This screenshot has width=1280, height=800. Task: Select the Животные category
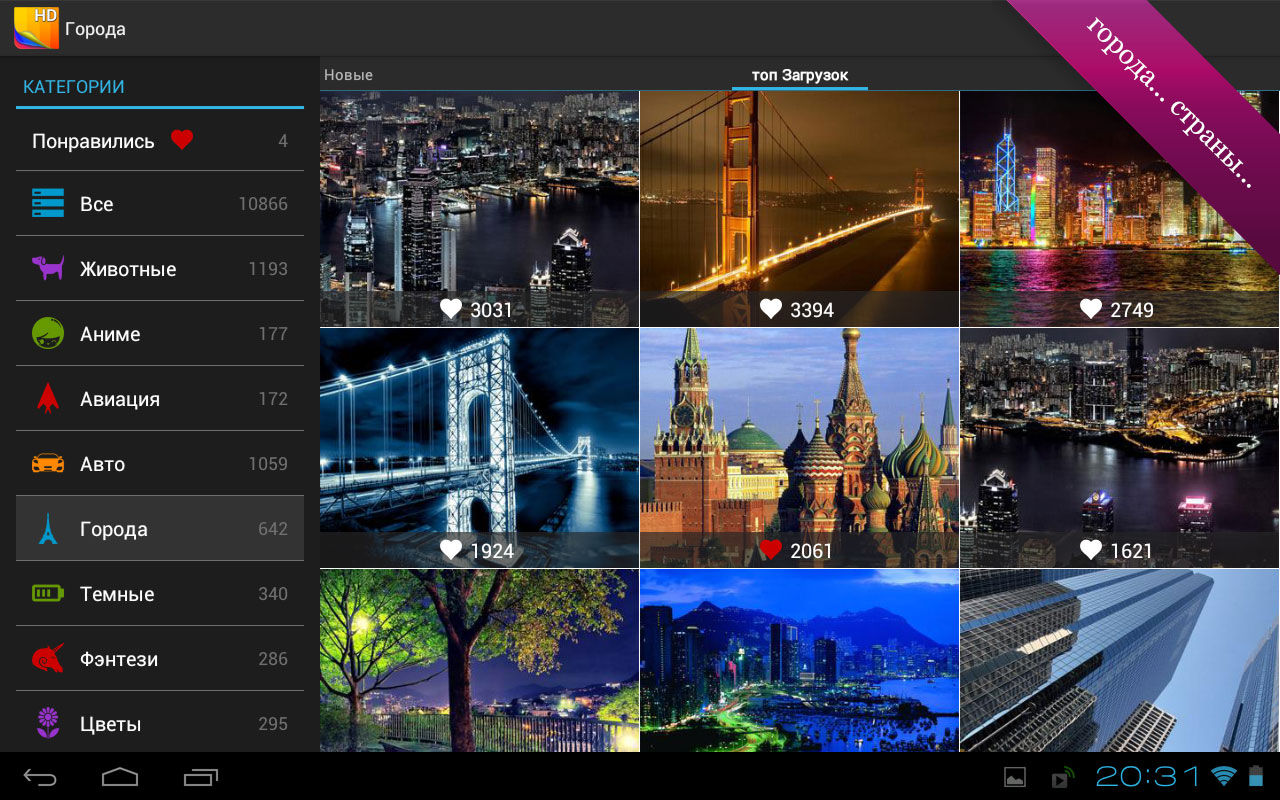pos(160,269)
